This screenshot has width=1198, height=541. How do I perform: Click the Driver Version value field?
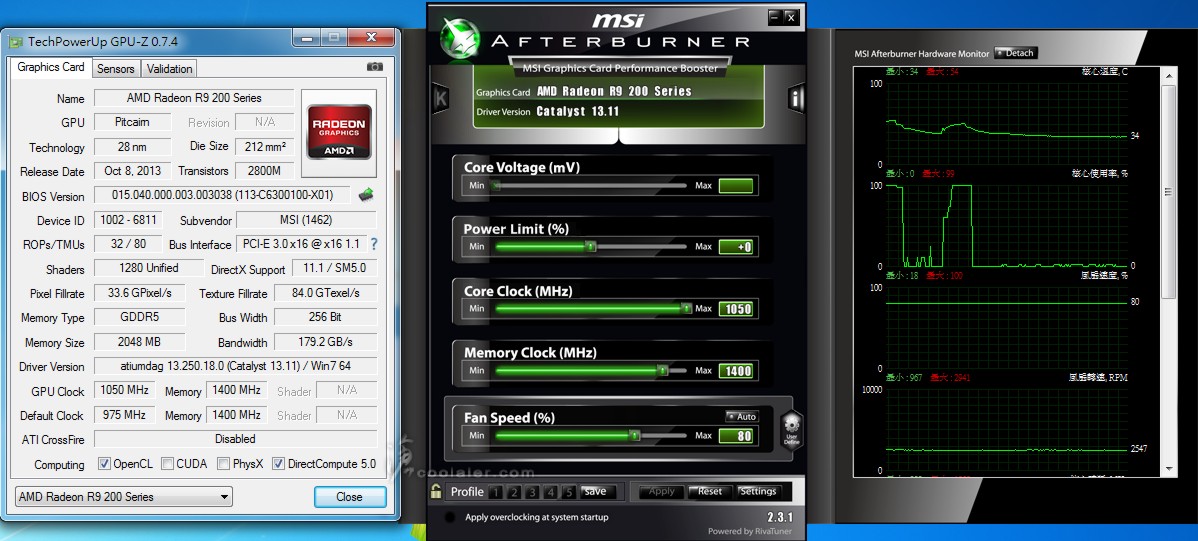tap(235, 366)
